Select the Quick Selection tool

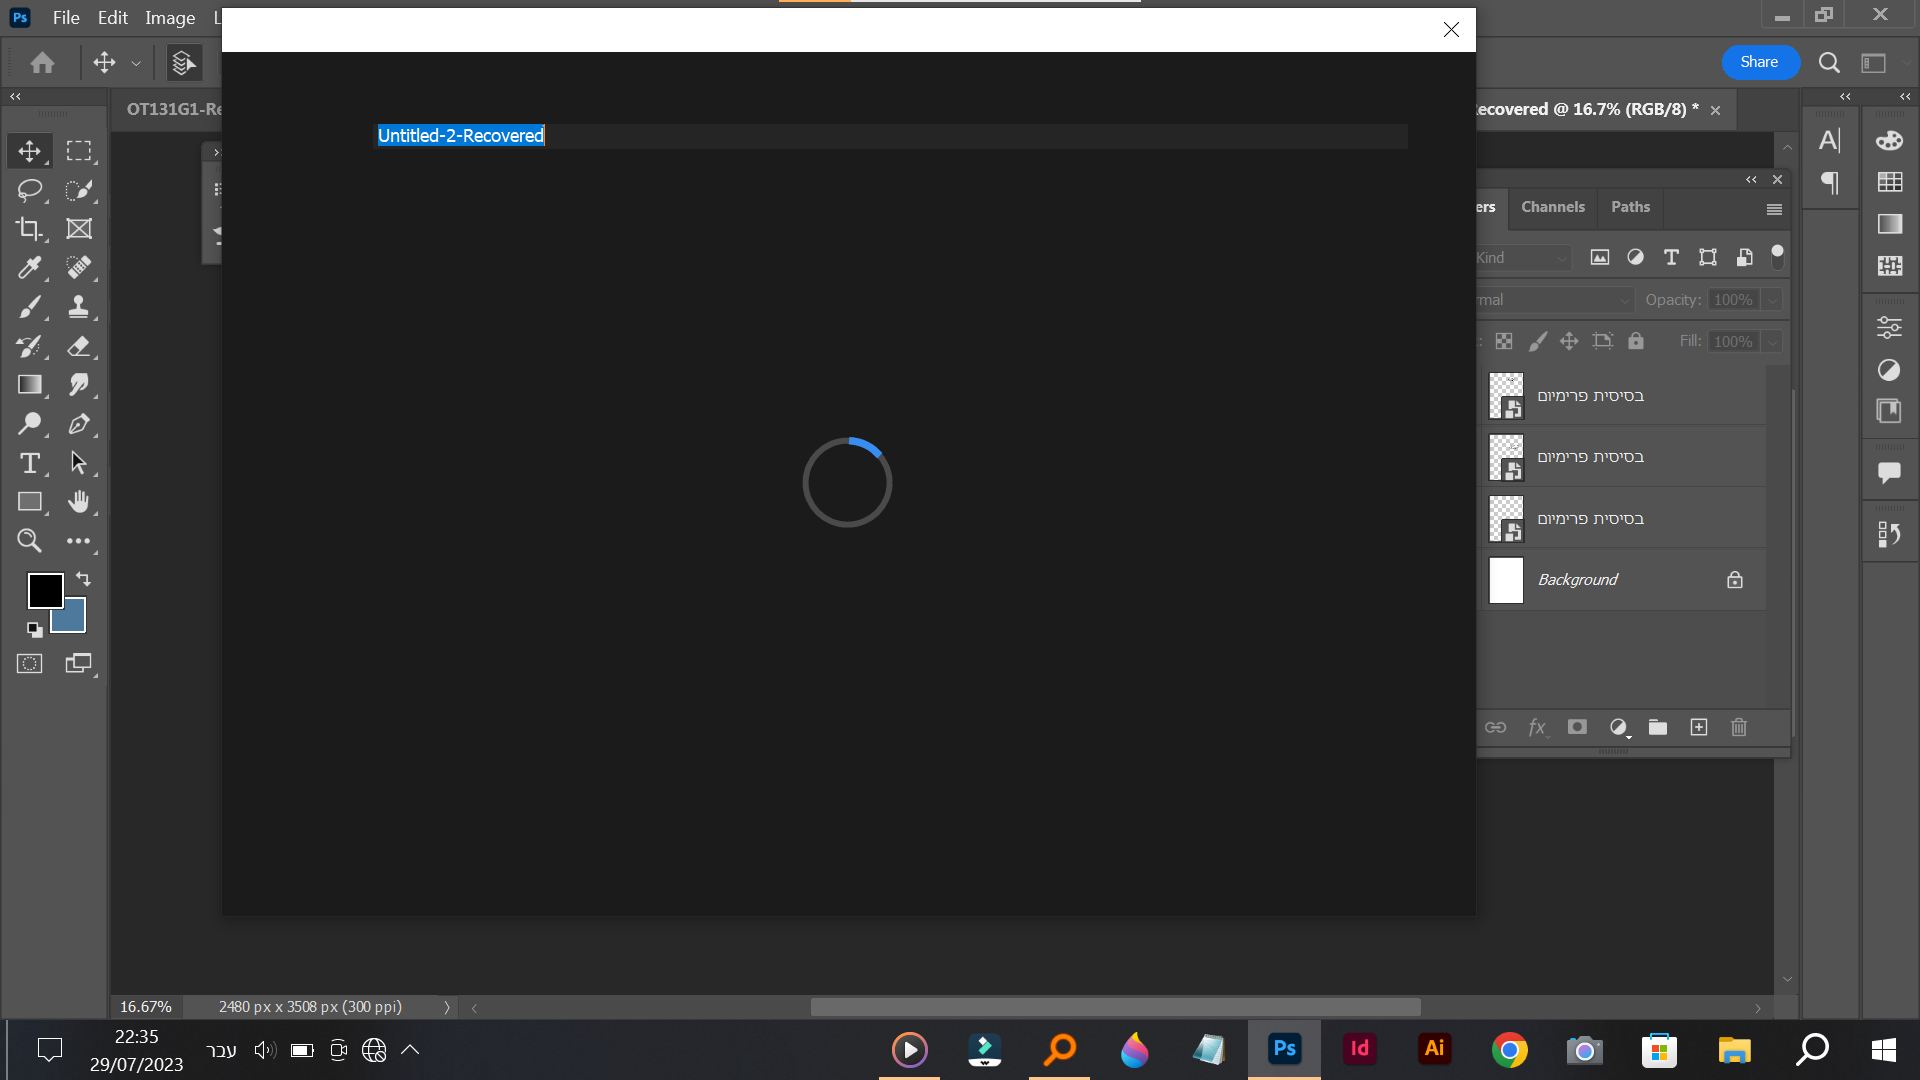79,190
